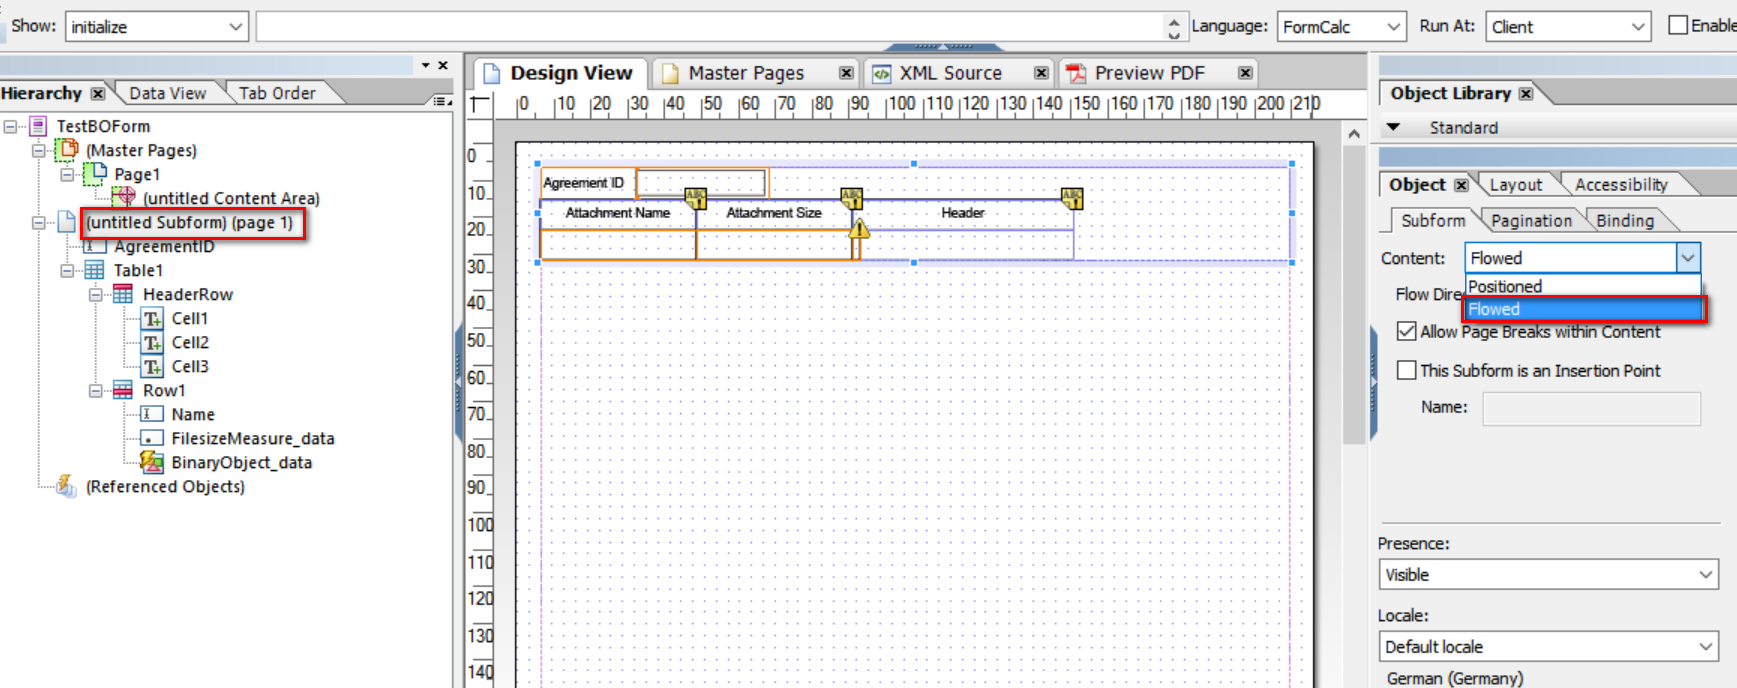1737x688 pixels.
Task: Click the Master Pages node icon
Action: (66, 150)
